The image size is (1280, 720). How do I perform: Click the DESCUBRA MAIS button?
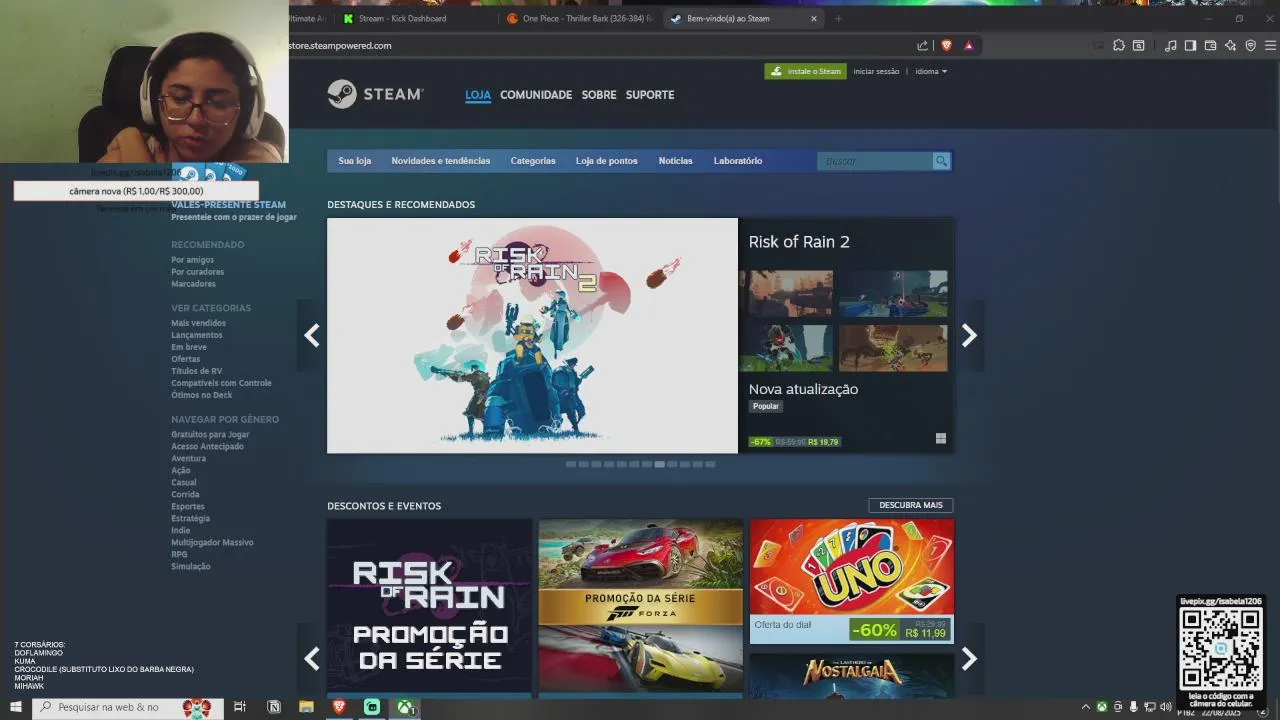tap(911, 505)
